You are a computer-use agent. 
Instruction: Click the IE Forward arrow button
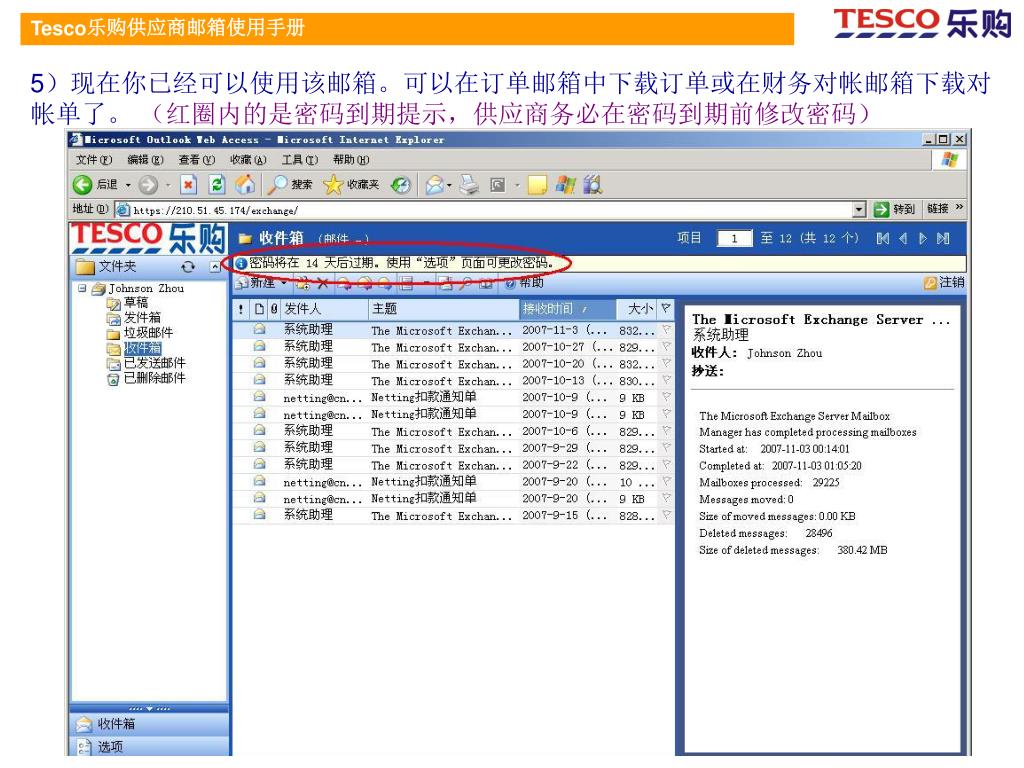pyautogui.click(x=148, y=185)
